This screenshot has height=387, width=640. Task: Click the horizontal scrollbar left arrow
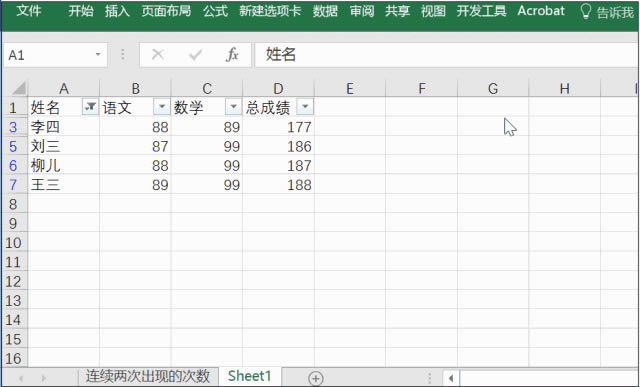click(x=451, y=378)
